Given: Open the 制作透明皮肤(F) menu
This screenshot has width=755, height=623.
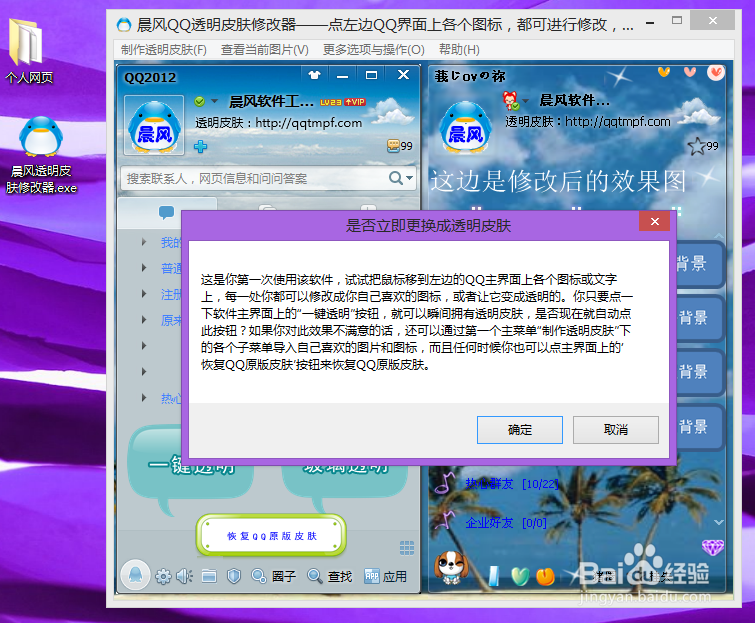Looking at the screenshot, I should [x=164, y=50].
